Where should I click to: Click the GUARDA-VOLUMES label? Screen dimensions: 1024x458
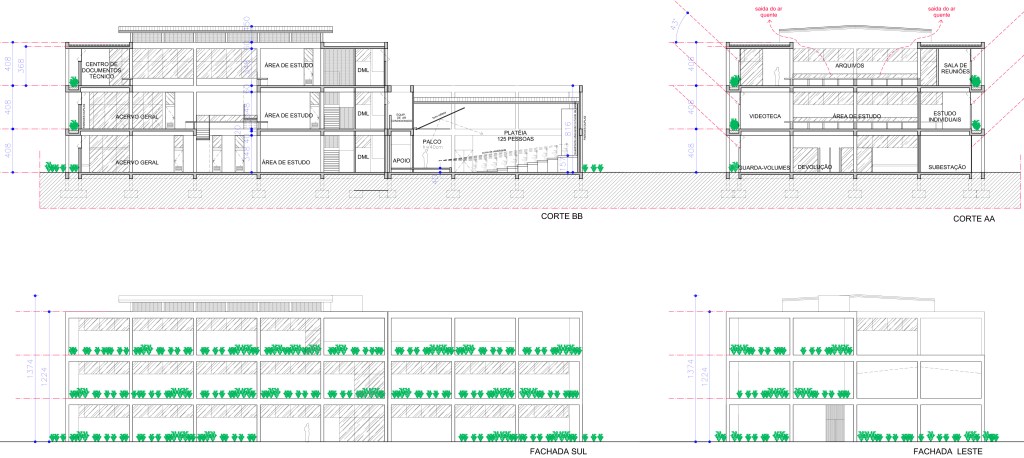tap(765, 166)
